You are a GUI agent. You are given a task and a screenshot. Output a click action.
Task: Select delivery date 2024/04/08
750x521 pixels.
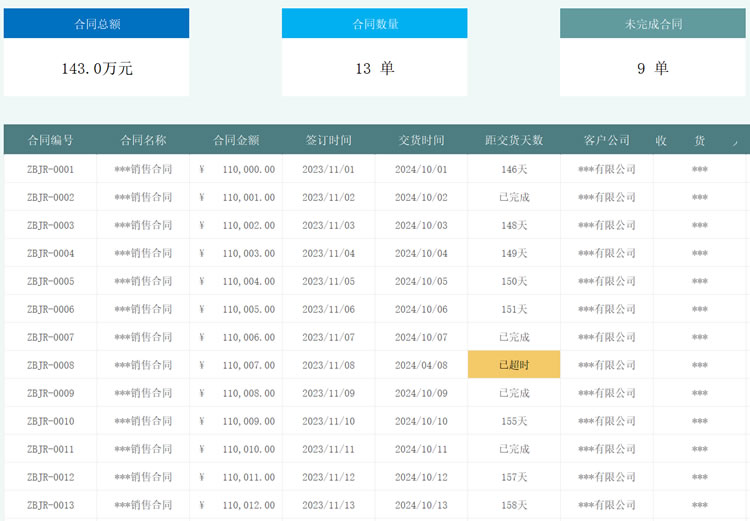tap(421, 365)
